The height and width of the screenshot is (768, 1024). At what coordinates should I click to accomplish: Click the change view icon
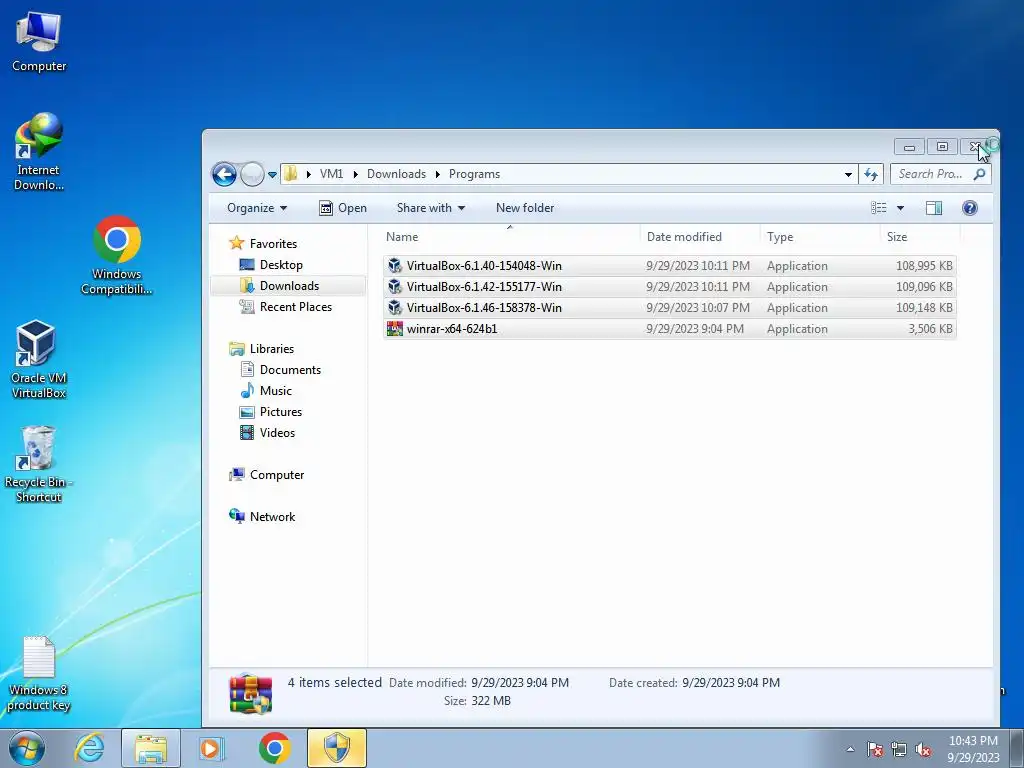879,208
